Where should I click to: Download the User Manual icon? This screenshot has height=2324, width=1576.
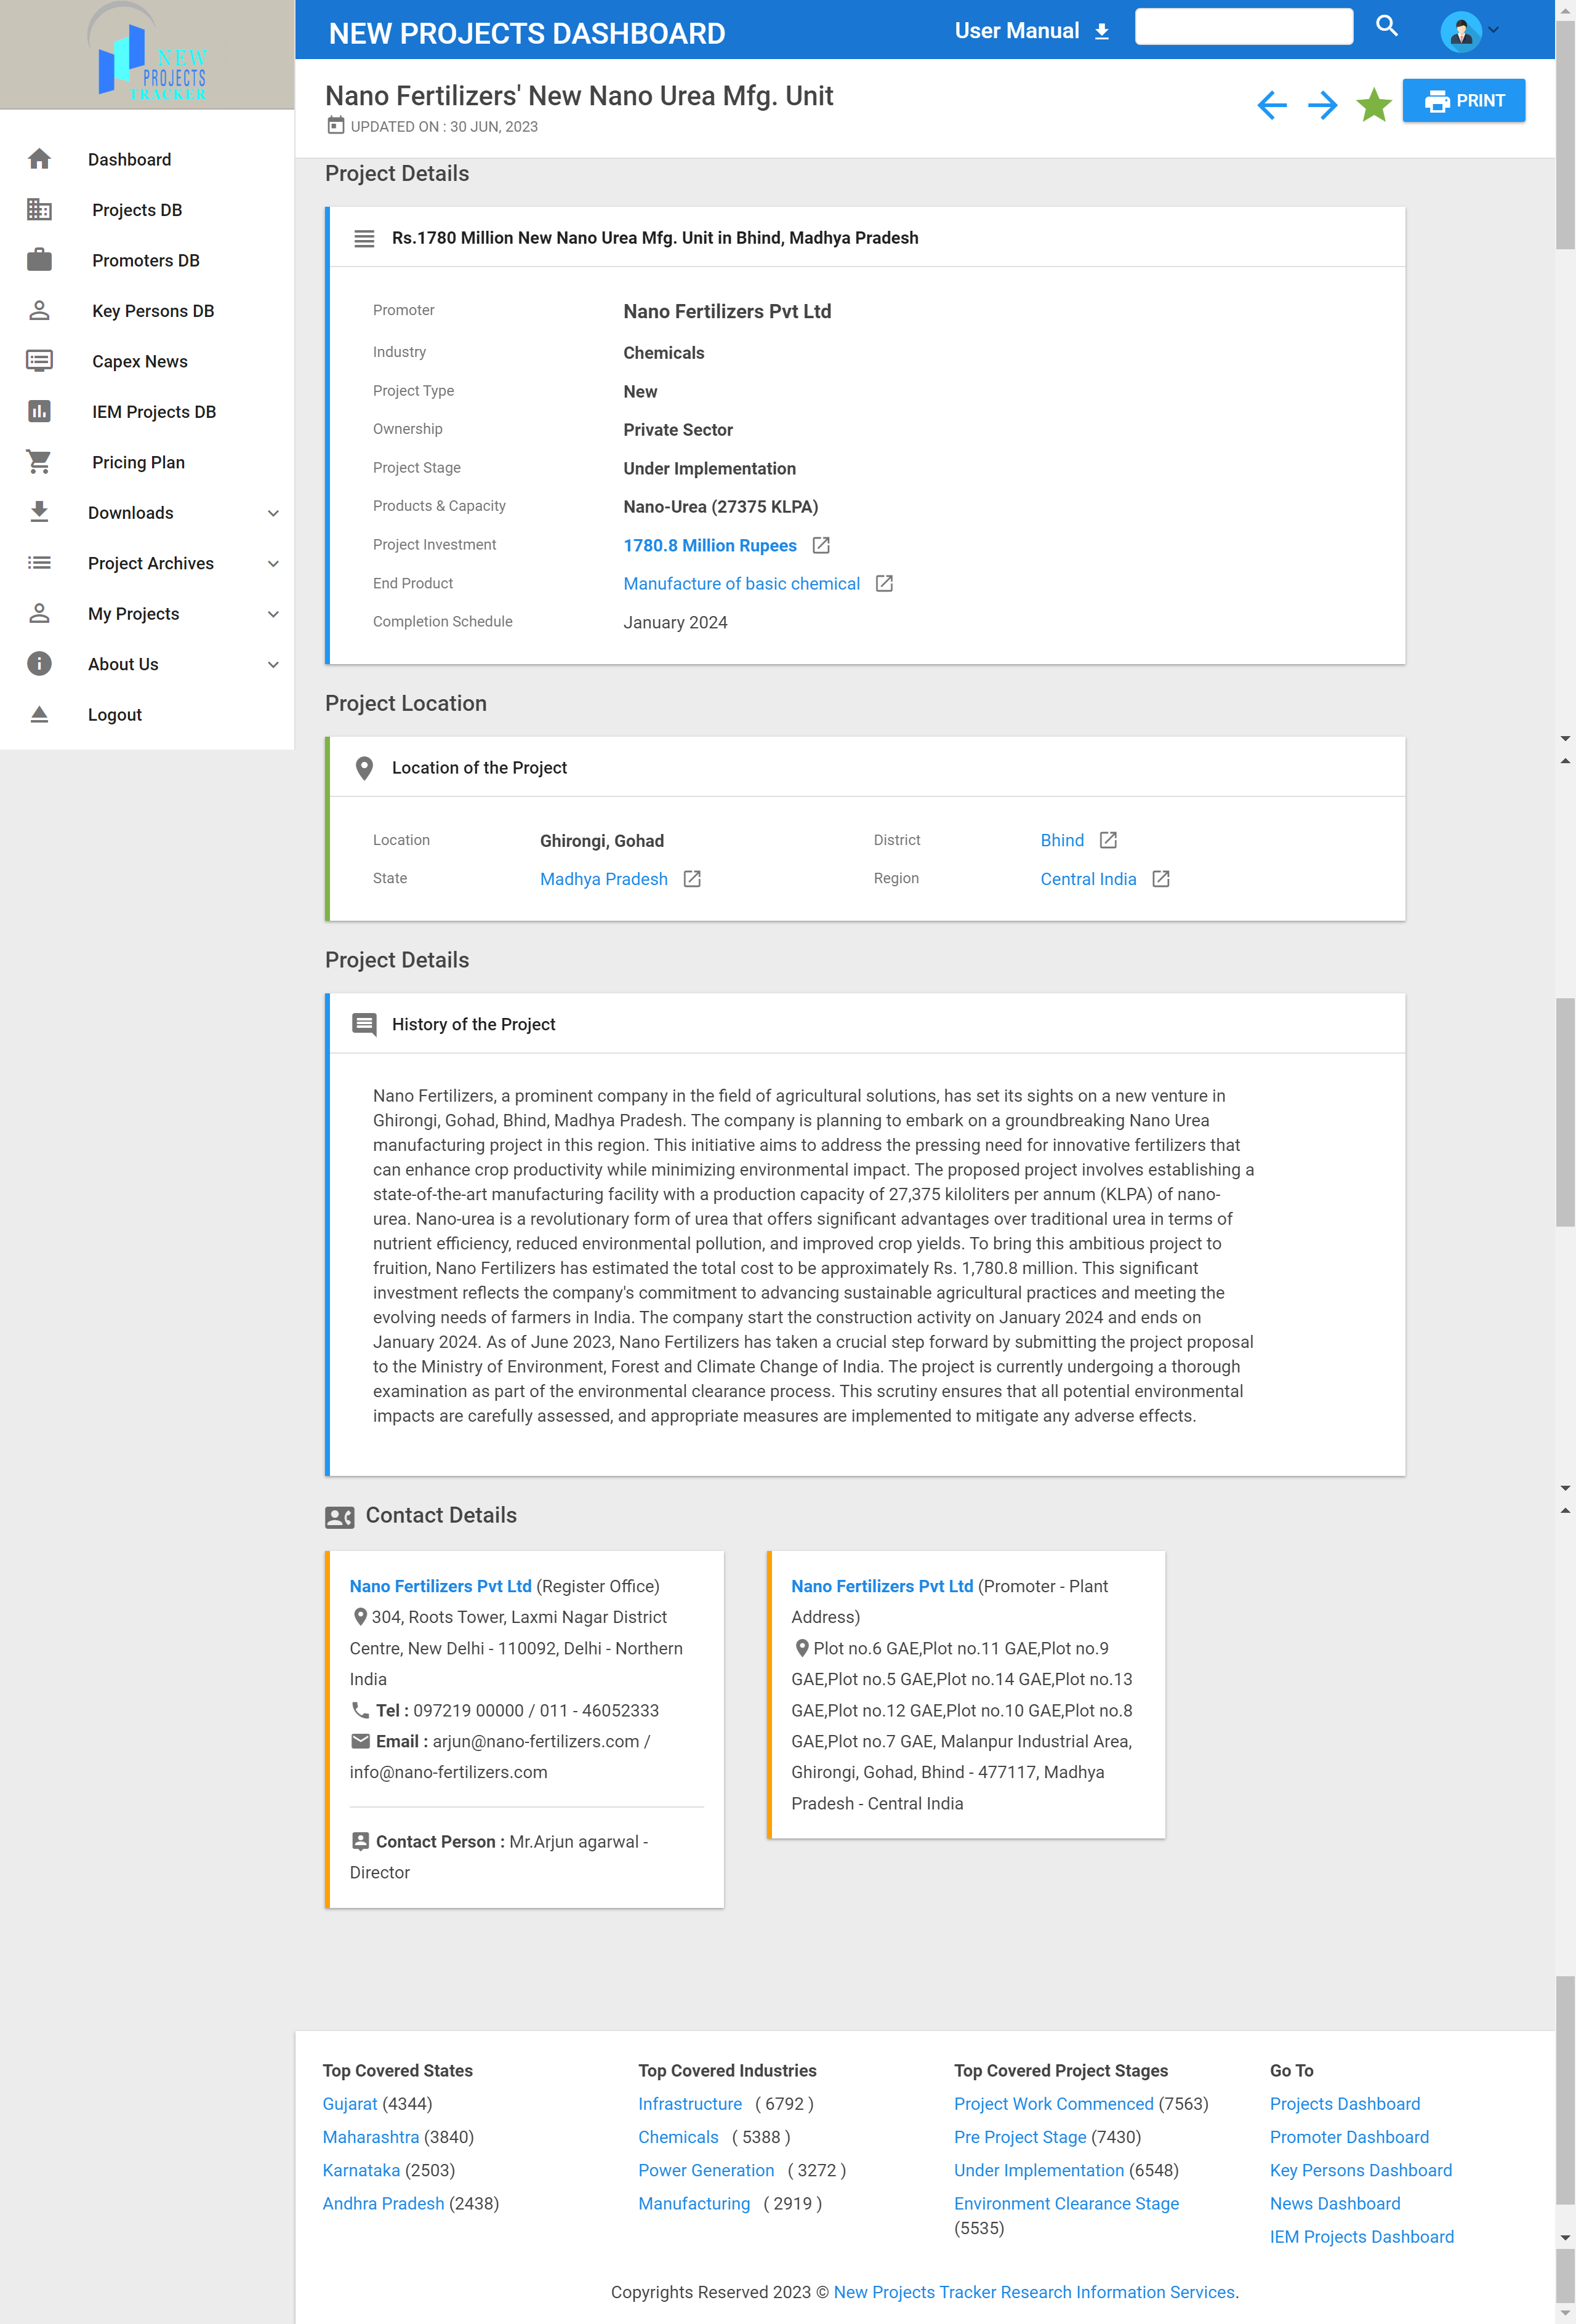[1101, 32]
